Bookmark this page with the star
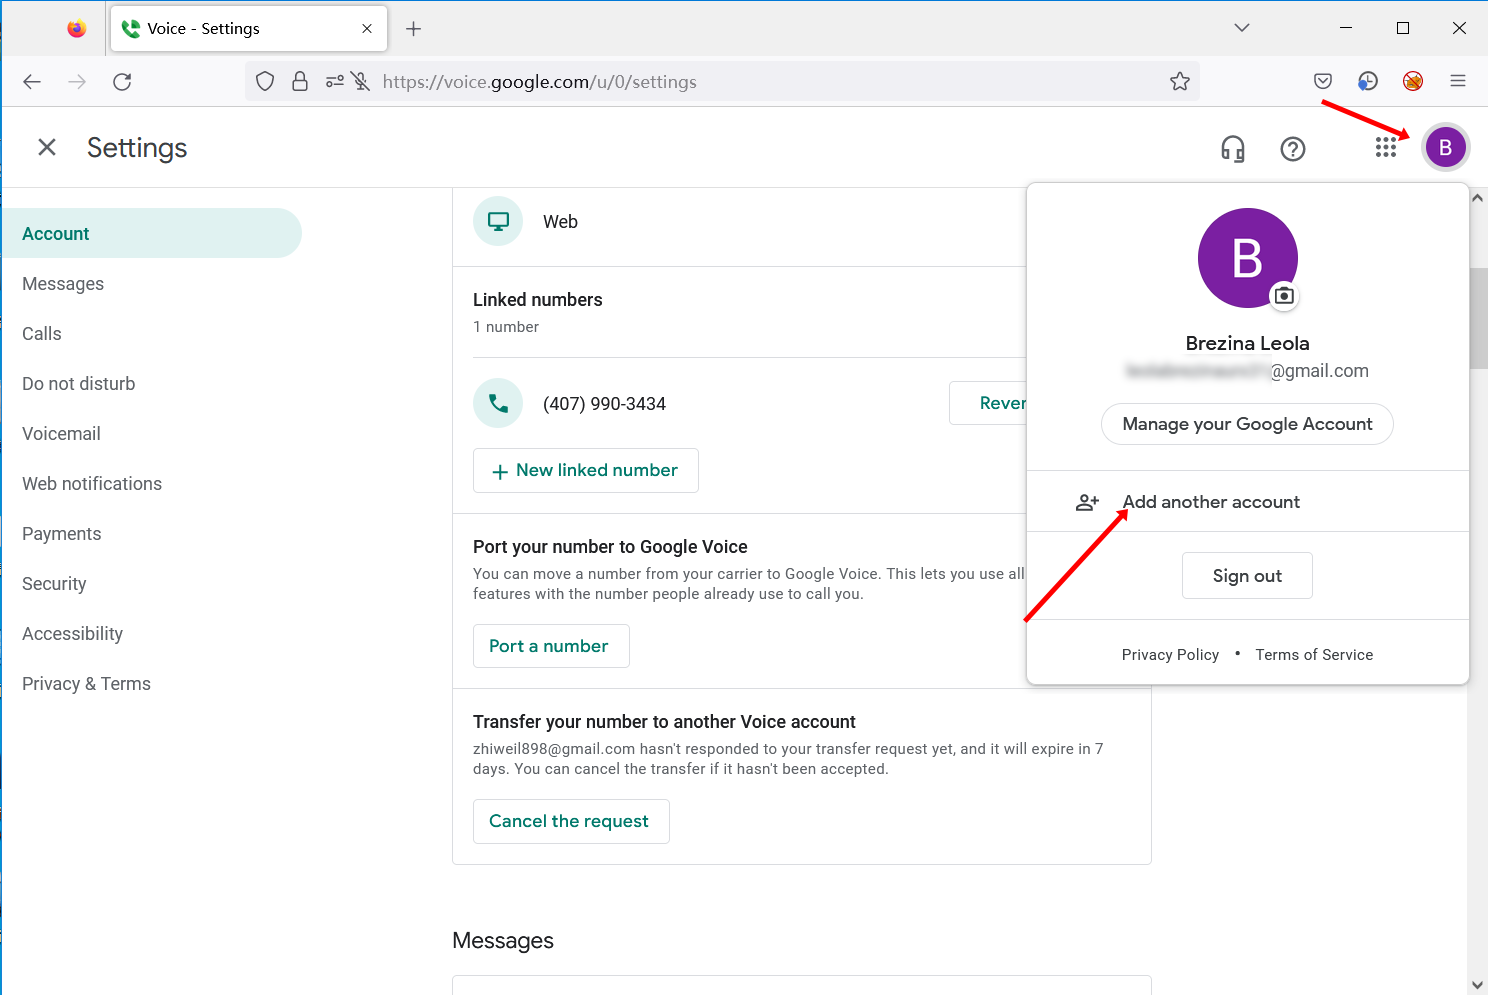 click(x=1180, y=82)
